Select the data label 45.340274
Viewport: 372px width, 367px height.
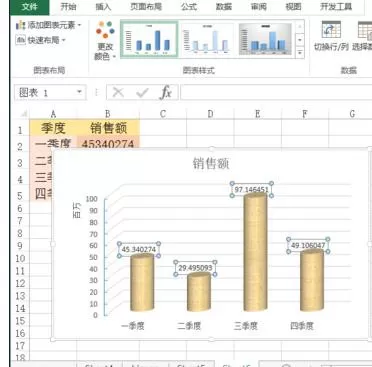click(x=139, y=250)
